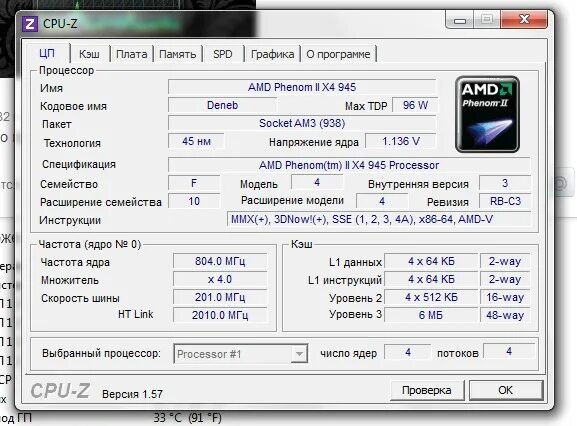Click the L1 данных 2-way value

coord(505,261)
